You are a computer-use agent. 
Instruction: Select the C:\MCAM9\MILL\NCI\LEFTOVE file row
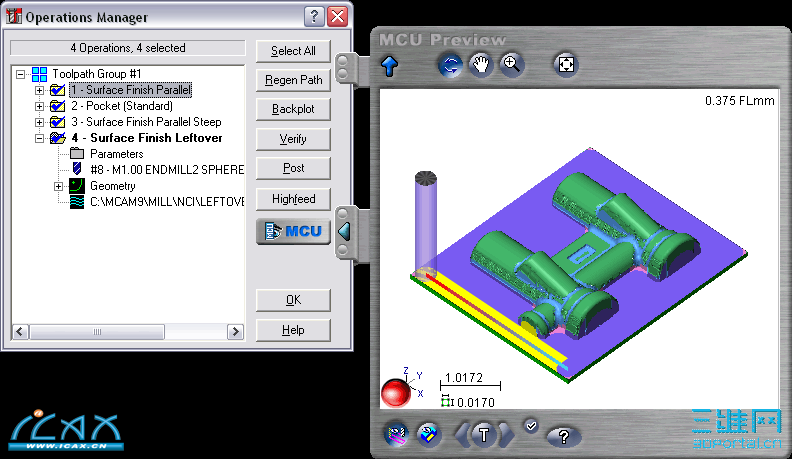tap(167, 202)
